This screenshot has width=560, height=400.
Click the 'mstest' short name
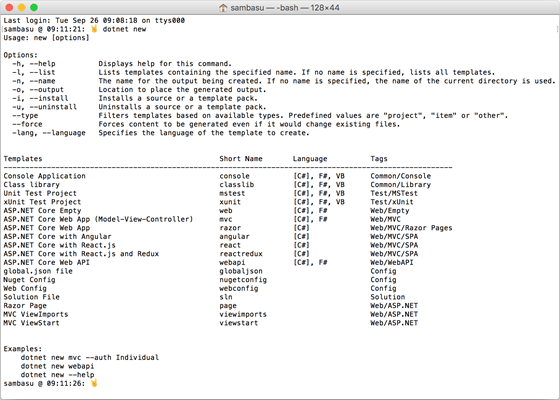232,193
